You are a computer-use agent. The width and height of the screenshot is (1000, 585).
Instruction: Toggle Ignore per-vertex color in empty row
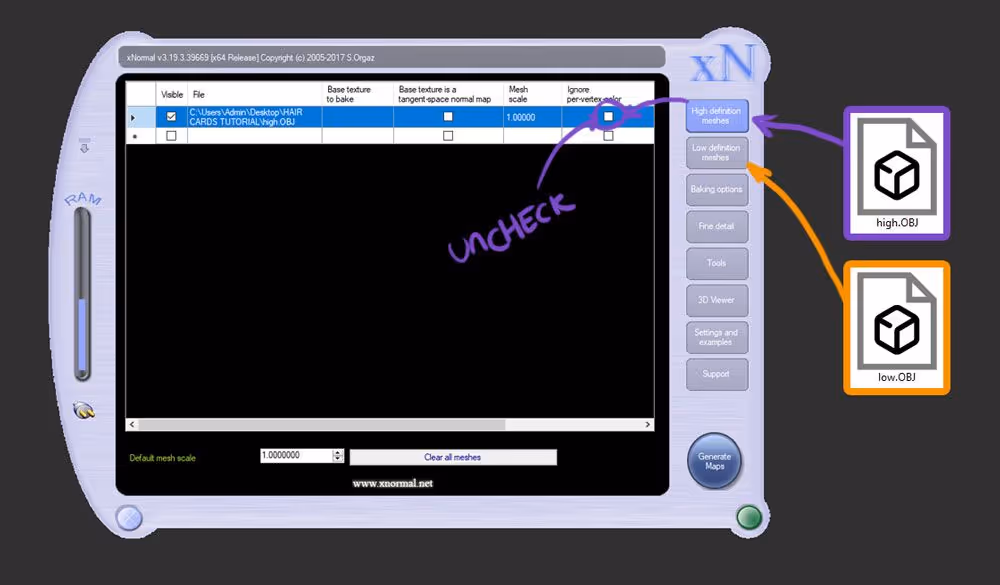coord(608,136)
